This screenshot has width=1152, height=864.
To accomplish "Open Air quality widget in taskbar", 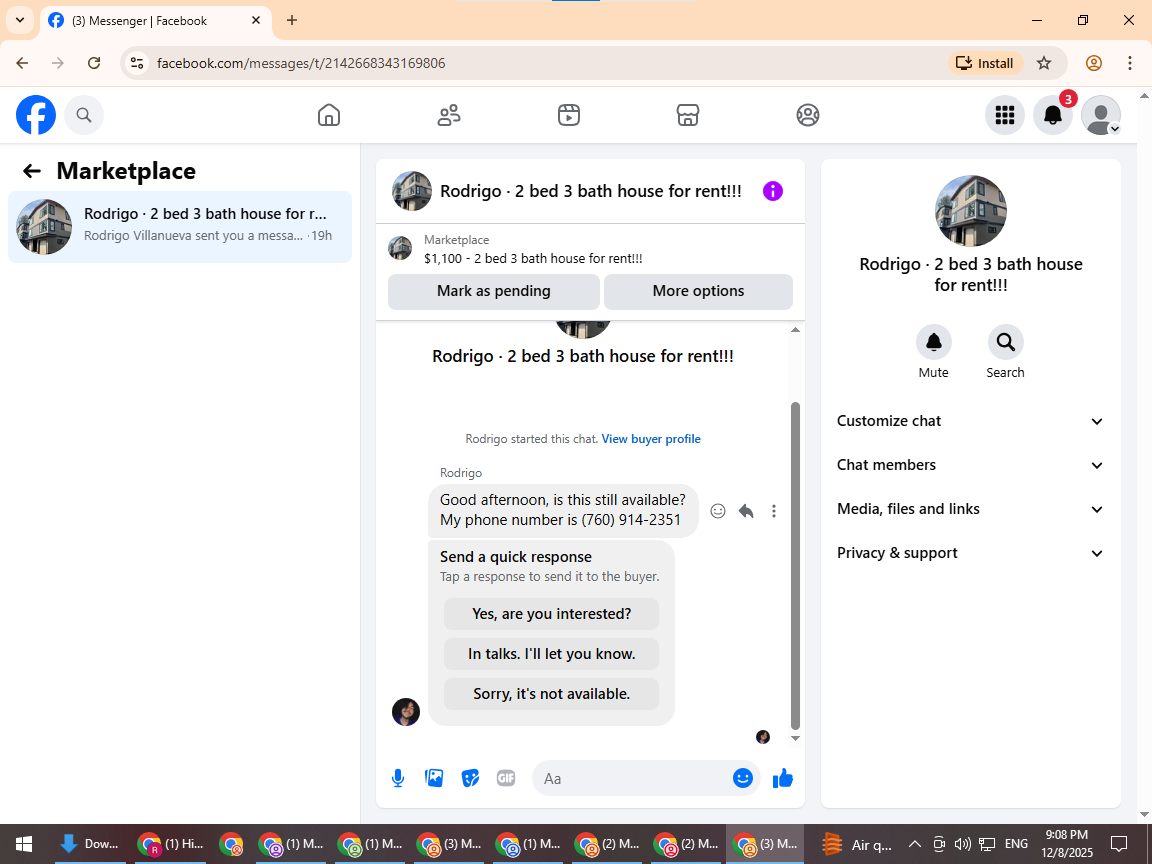I will [x=857, y=844].
